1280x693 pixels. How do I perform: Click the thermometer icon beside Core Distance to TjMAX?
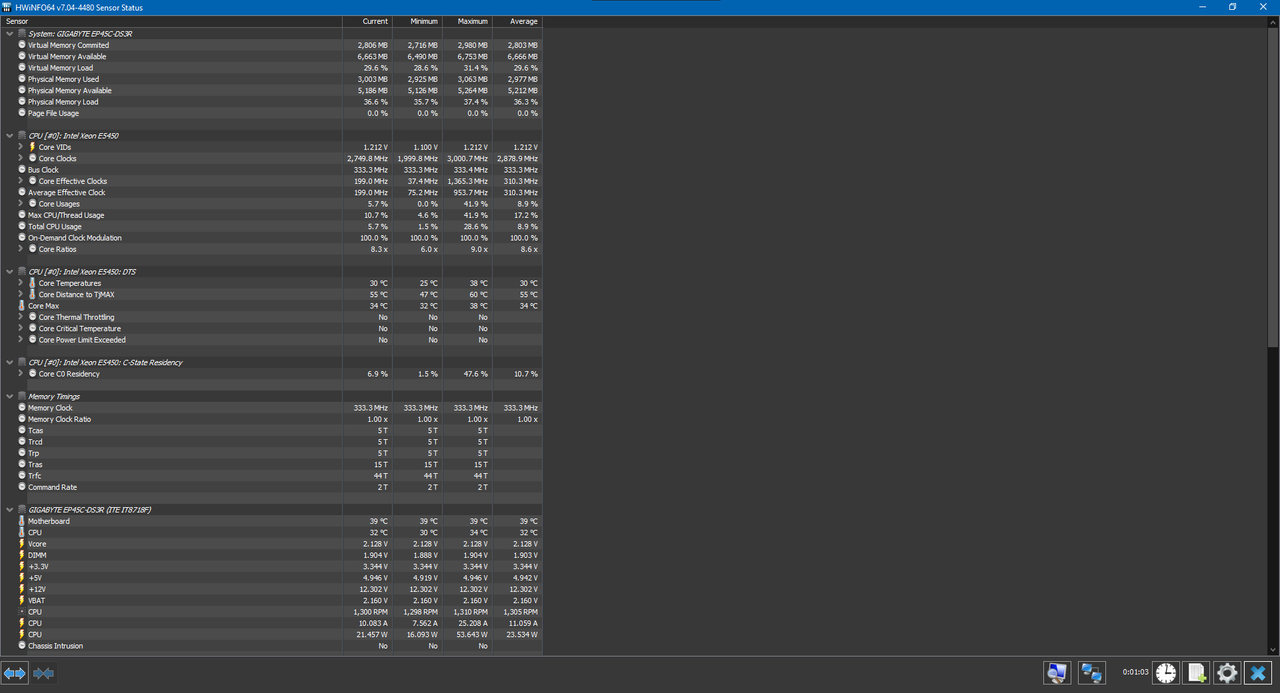point(33,294)
